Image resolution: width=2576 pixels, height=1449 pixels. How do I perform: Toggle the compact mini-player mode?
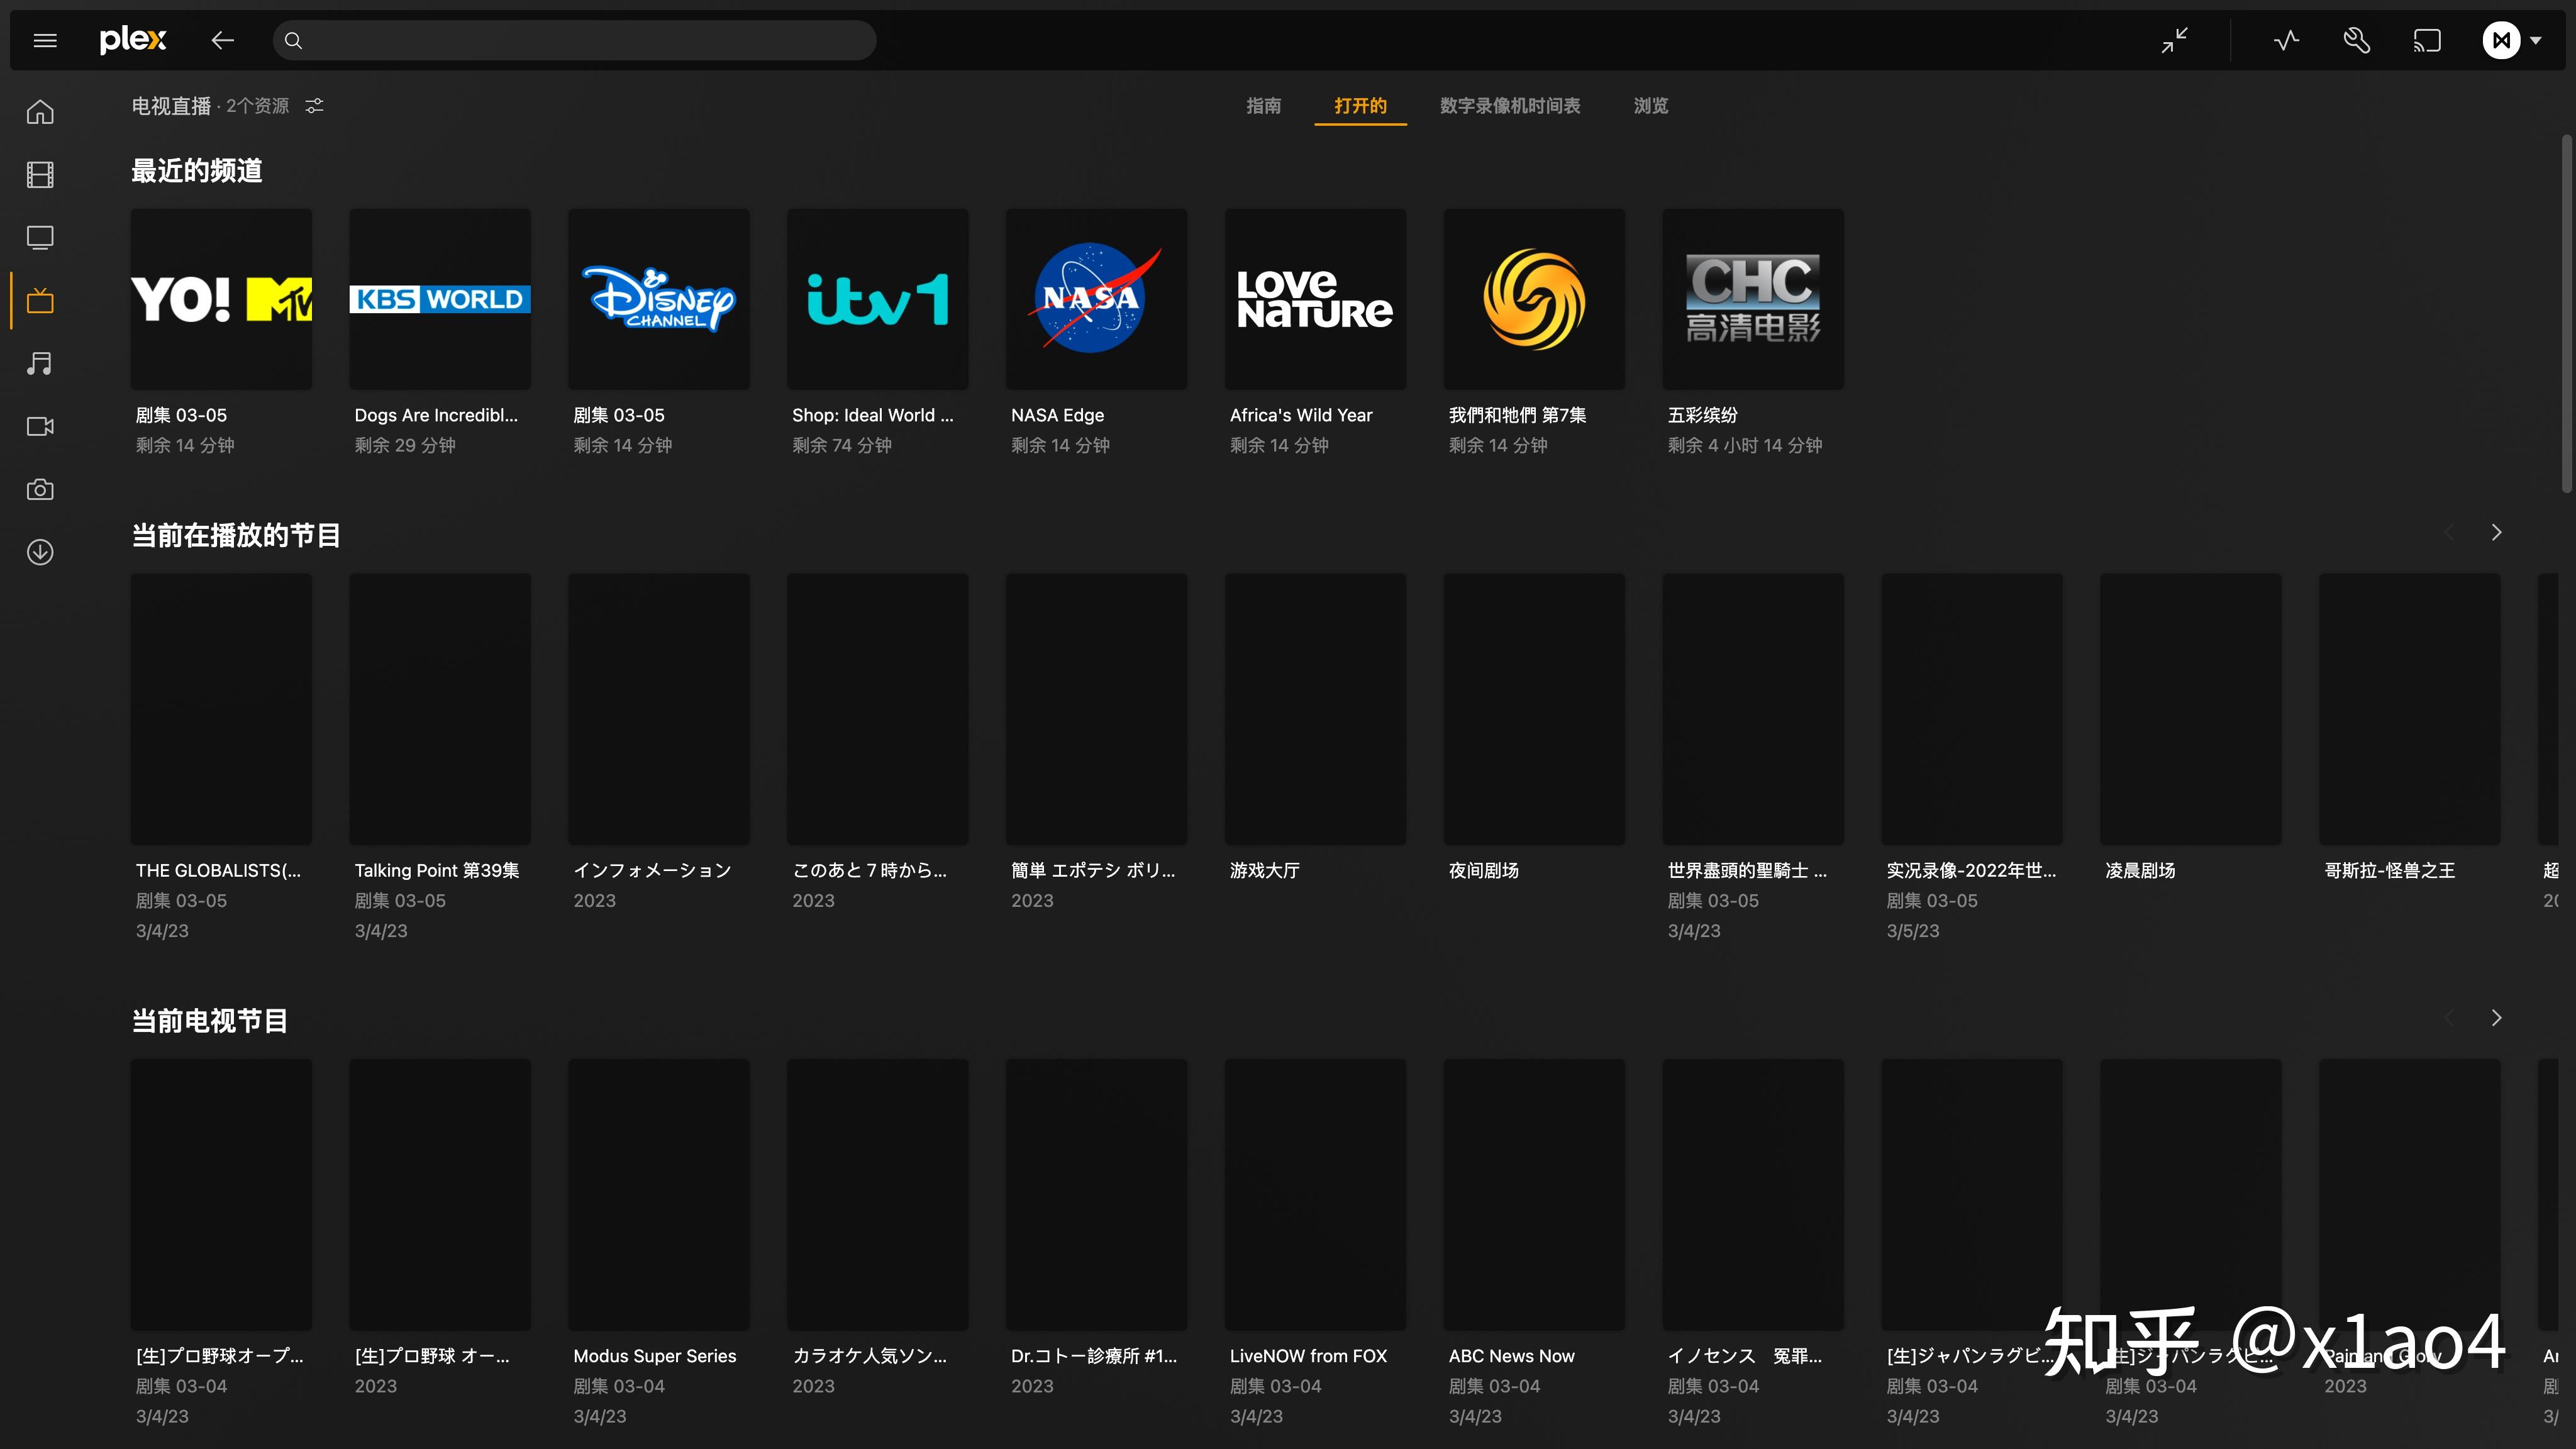point(2174,40)
